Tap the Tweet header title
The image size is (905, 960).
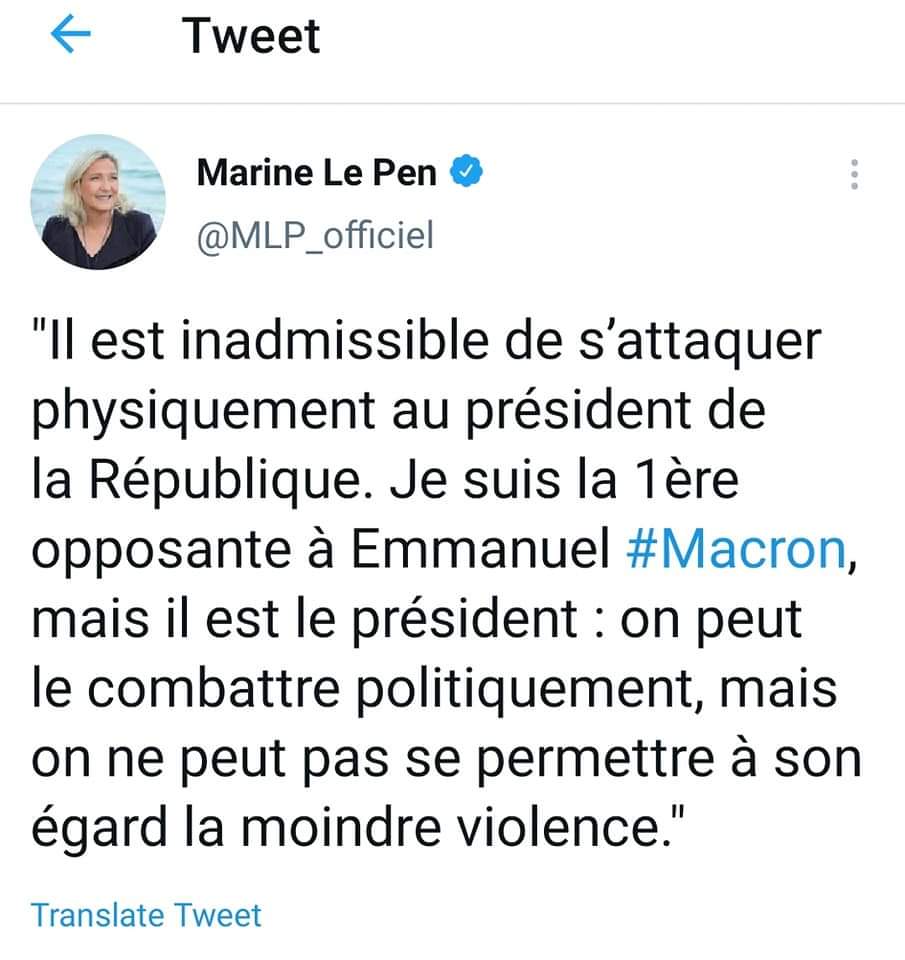click(x=251, y=36)
